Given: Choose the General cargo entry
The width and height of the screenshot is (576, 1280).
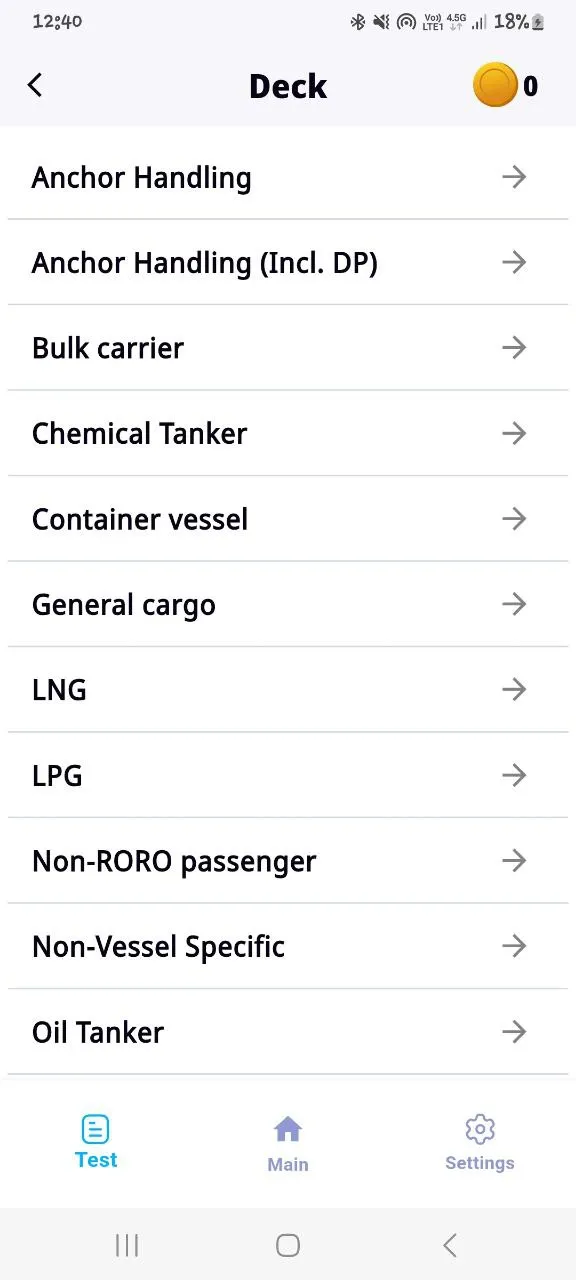Looking at the screenshot, I should 288,605.
